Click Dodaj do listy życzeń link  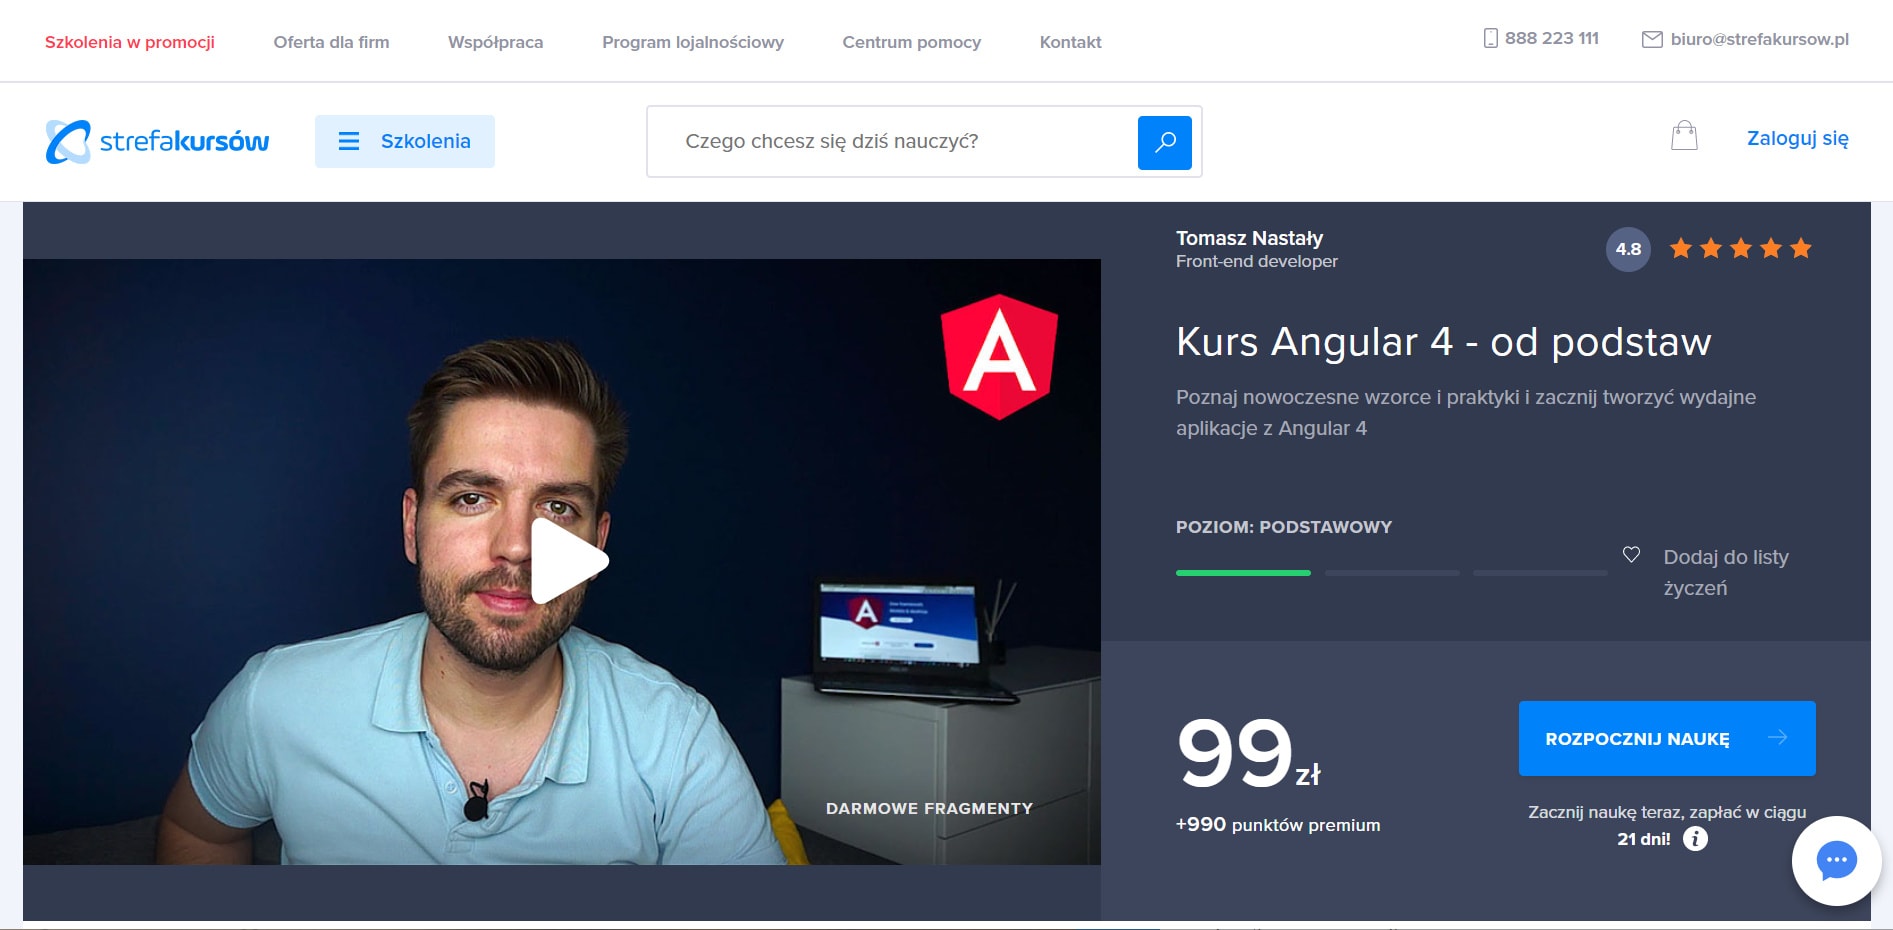point(1726,572)
